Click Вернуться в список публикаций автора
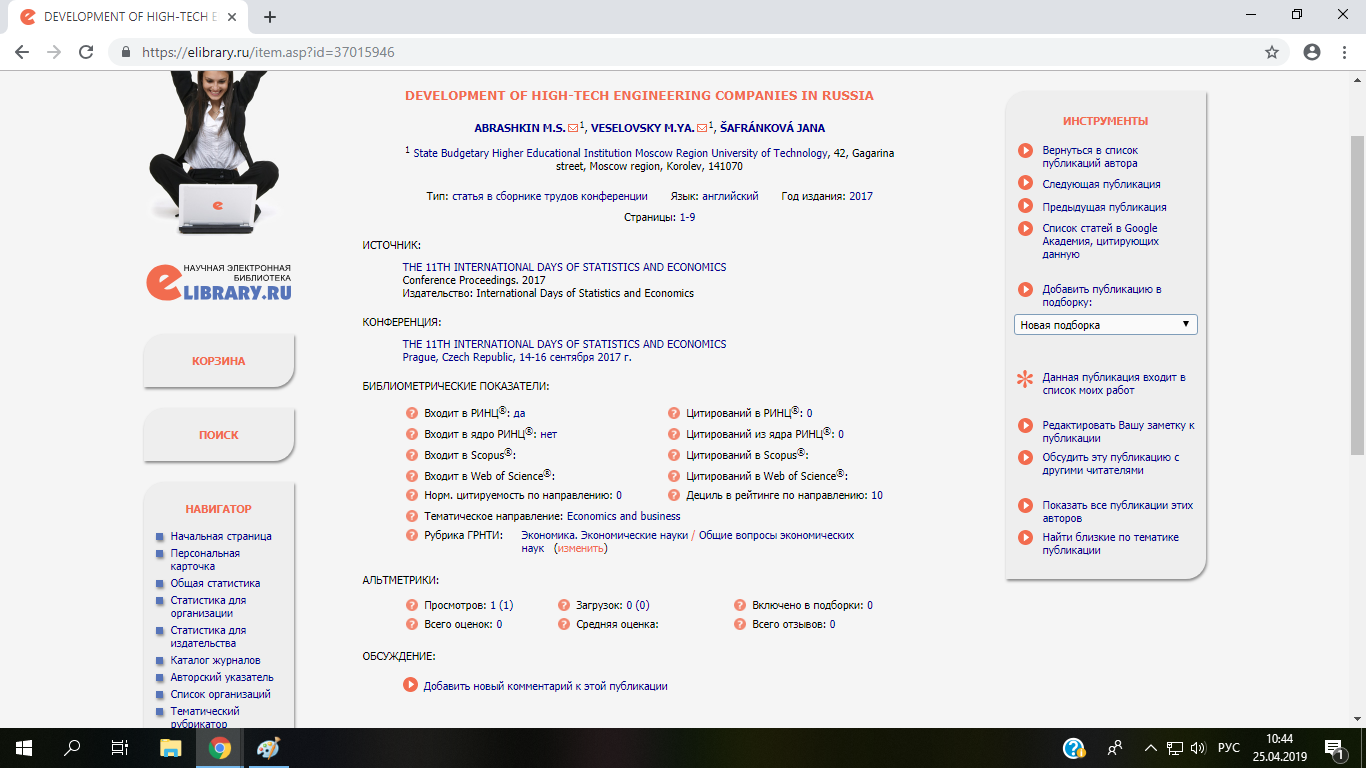The width and height of the screenshot is (1366, 768). [x=1090, y=156]
